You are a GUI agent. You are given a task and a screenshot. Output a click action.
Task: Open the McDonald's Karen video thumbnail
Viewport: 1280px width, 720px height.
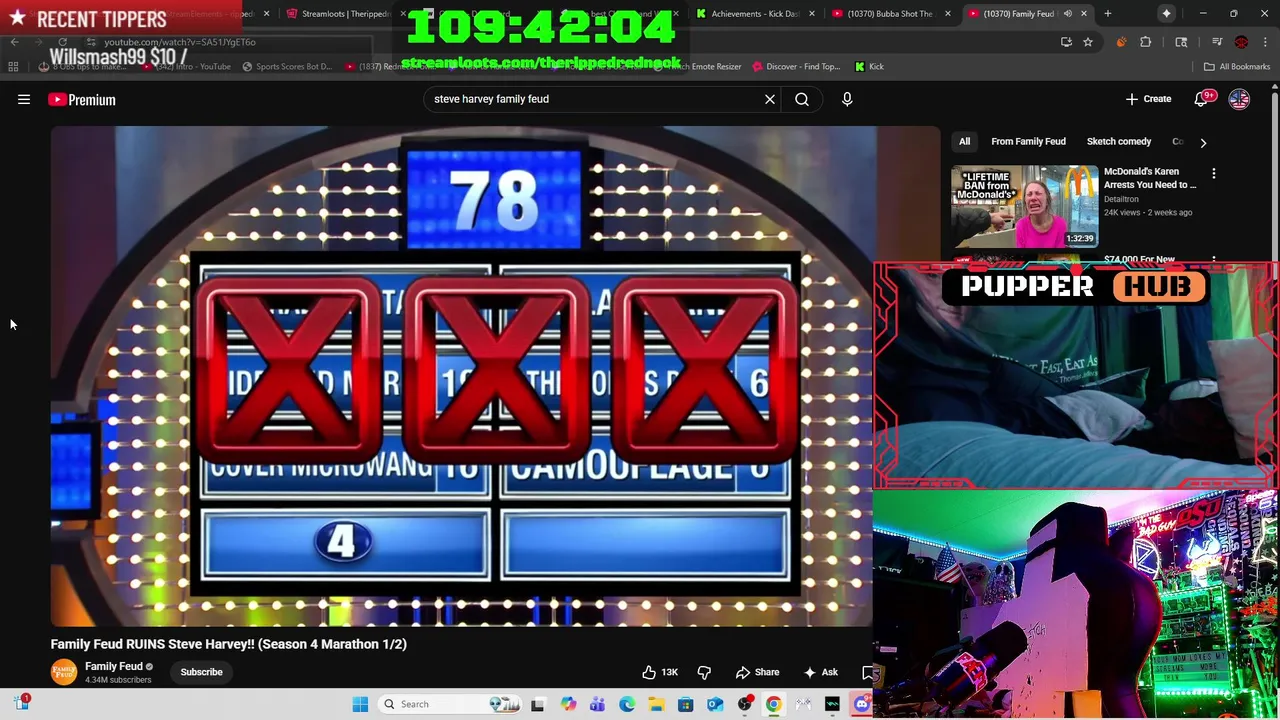coord(1024,206)
